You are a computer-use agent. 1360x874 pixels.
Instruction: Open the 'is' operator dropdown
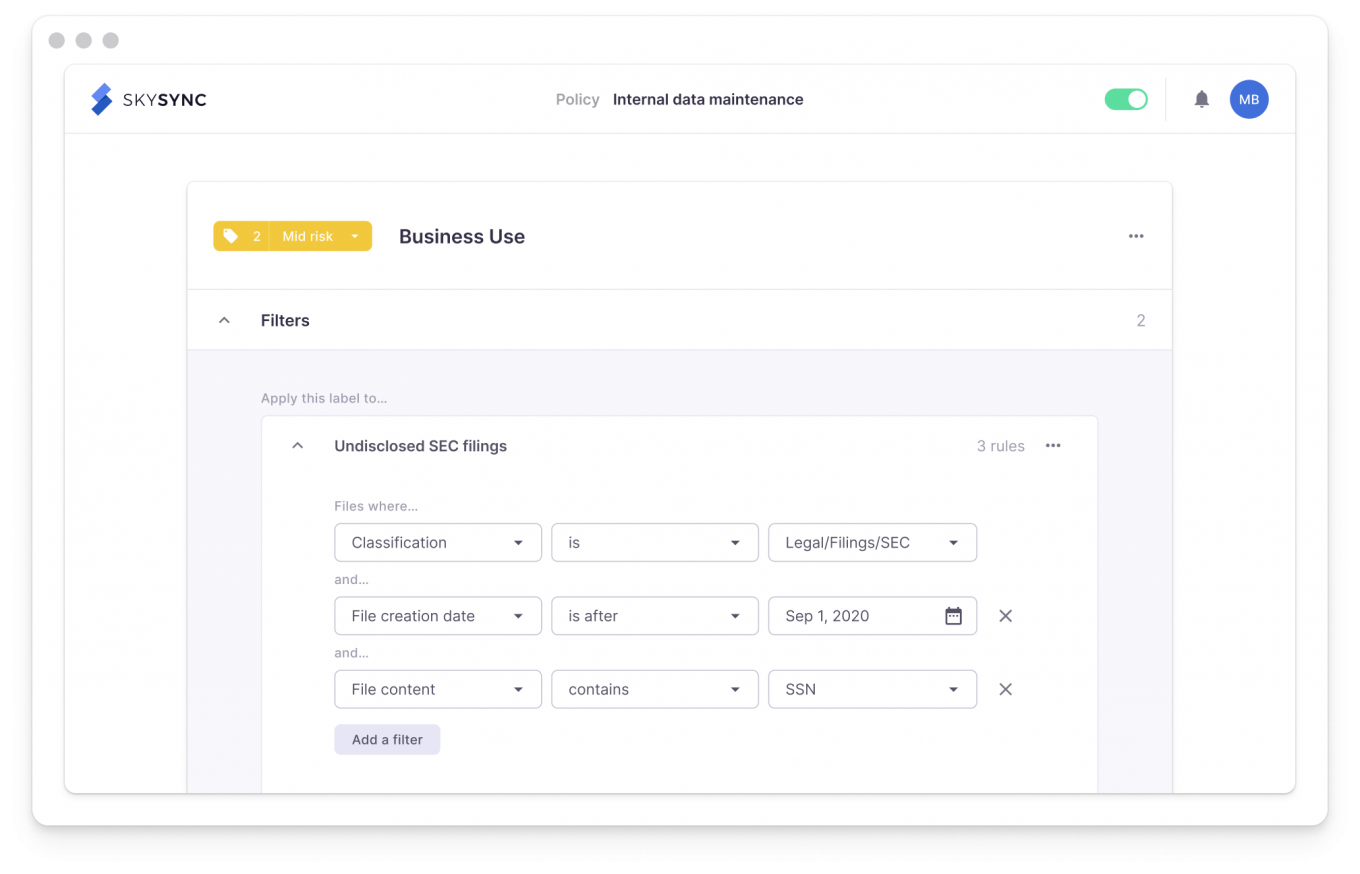[x=655, y=542]
